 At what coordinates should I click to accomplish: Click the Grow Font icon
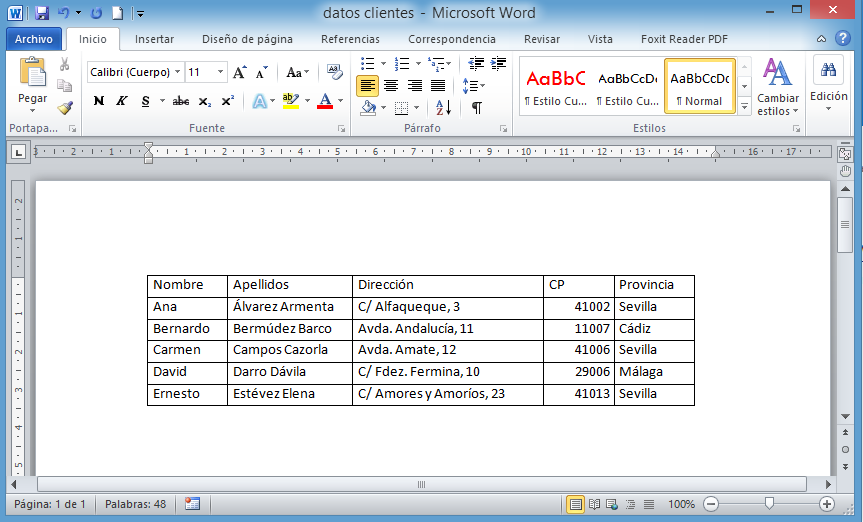(239, 72)
